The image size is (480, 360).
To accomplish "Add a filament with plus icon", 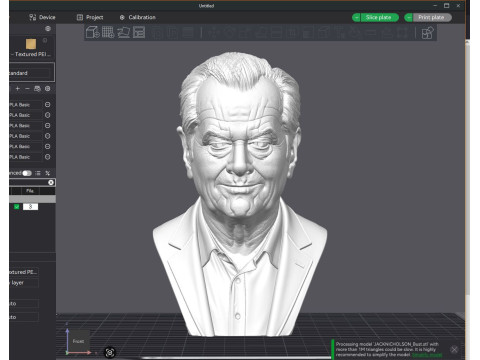I will (18, 89).
